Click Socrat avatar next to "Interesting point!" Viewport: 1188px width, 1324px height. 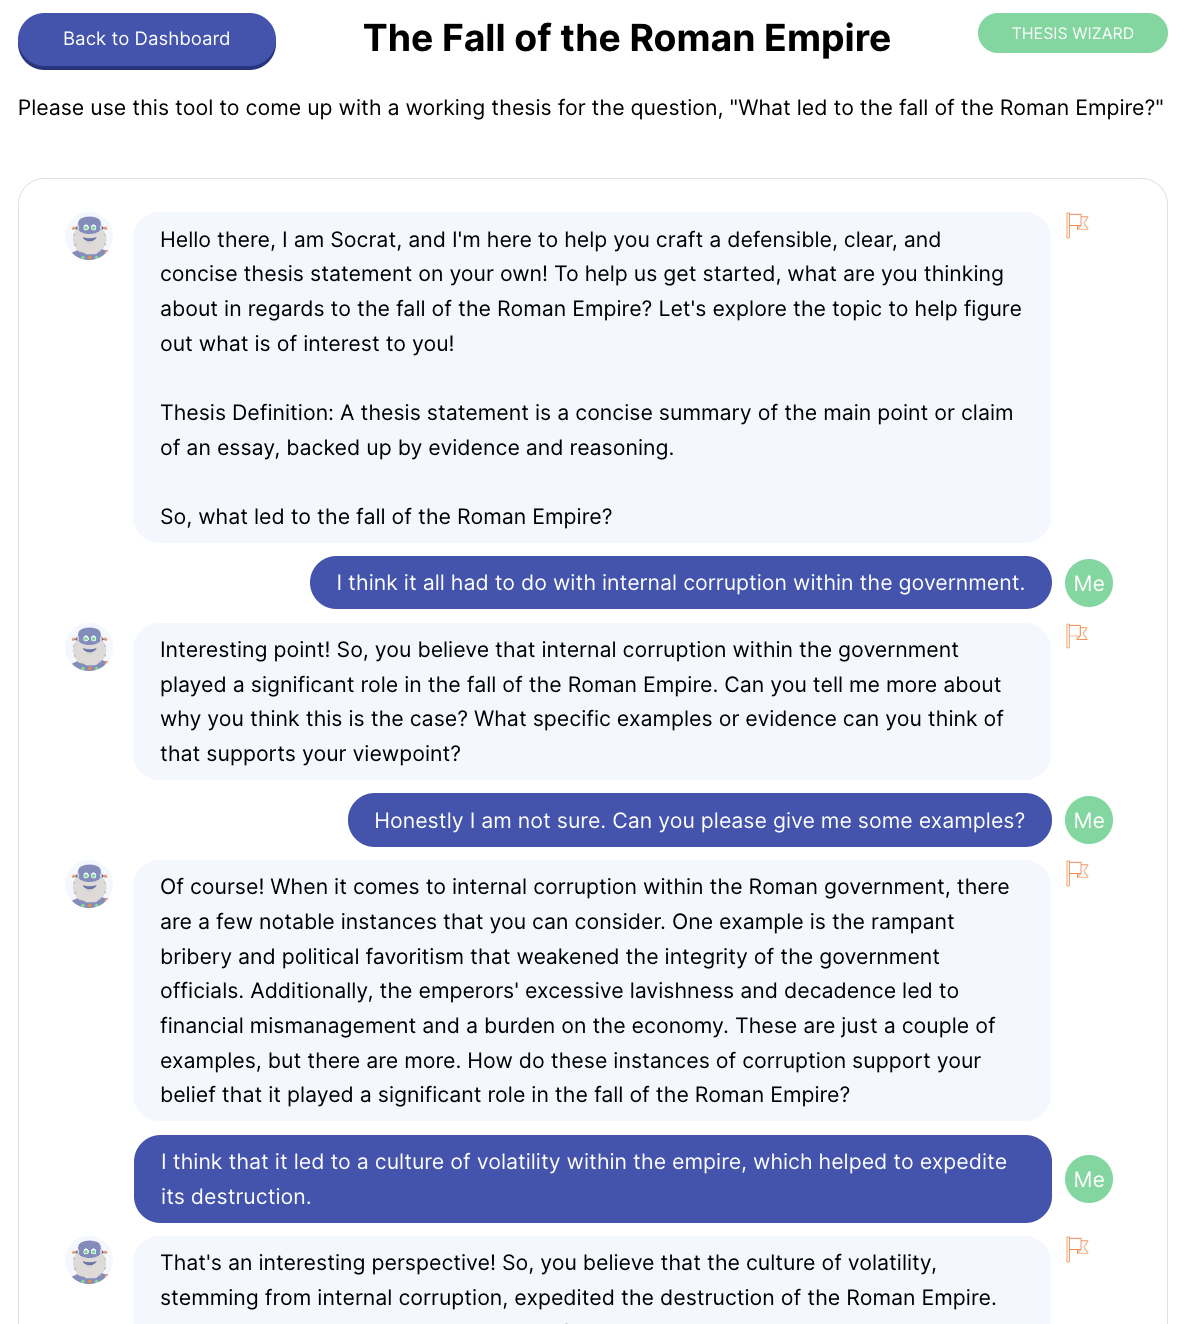coord(89,648)
